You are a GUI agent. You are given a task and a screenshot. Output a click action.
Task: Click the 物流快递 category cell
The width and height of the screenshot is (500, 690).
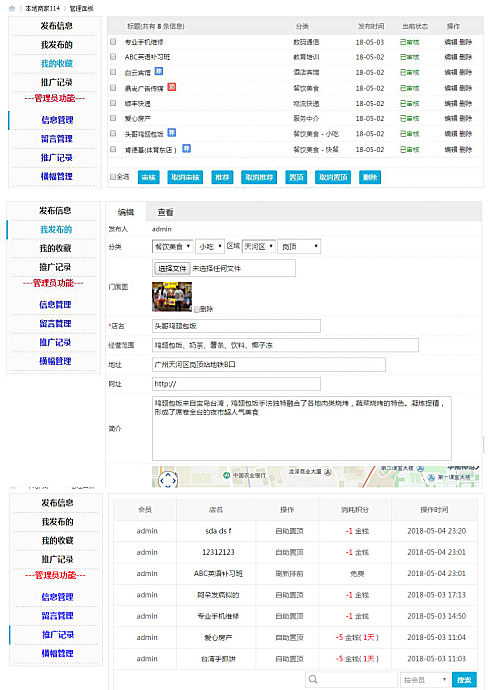click(x=306, y=103)
